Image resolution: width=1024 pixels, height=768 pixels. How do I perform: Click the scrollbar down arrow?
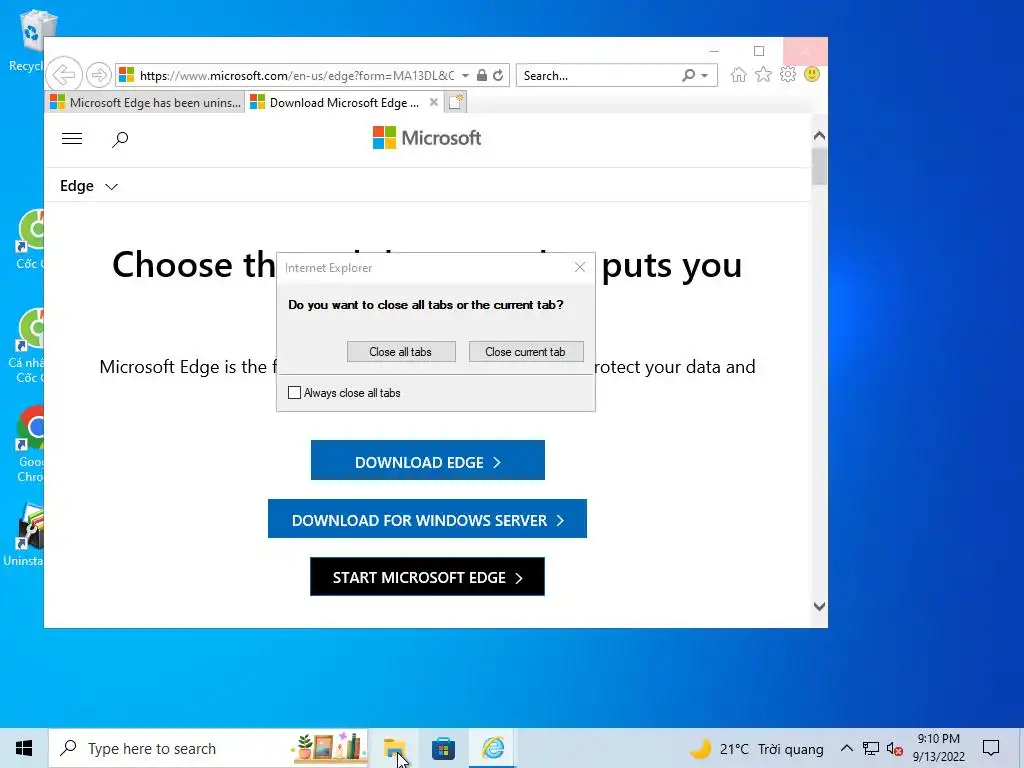click(819, 607)
